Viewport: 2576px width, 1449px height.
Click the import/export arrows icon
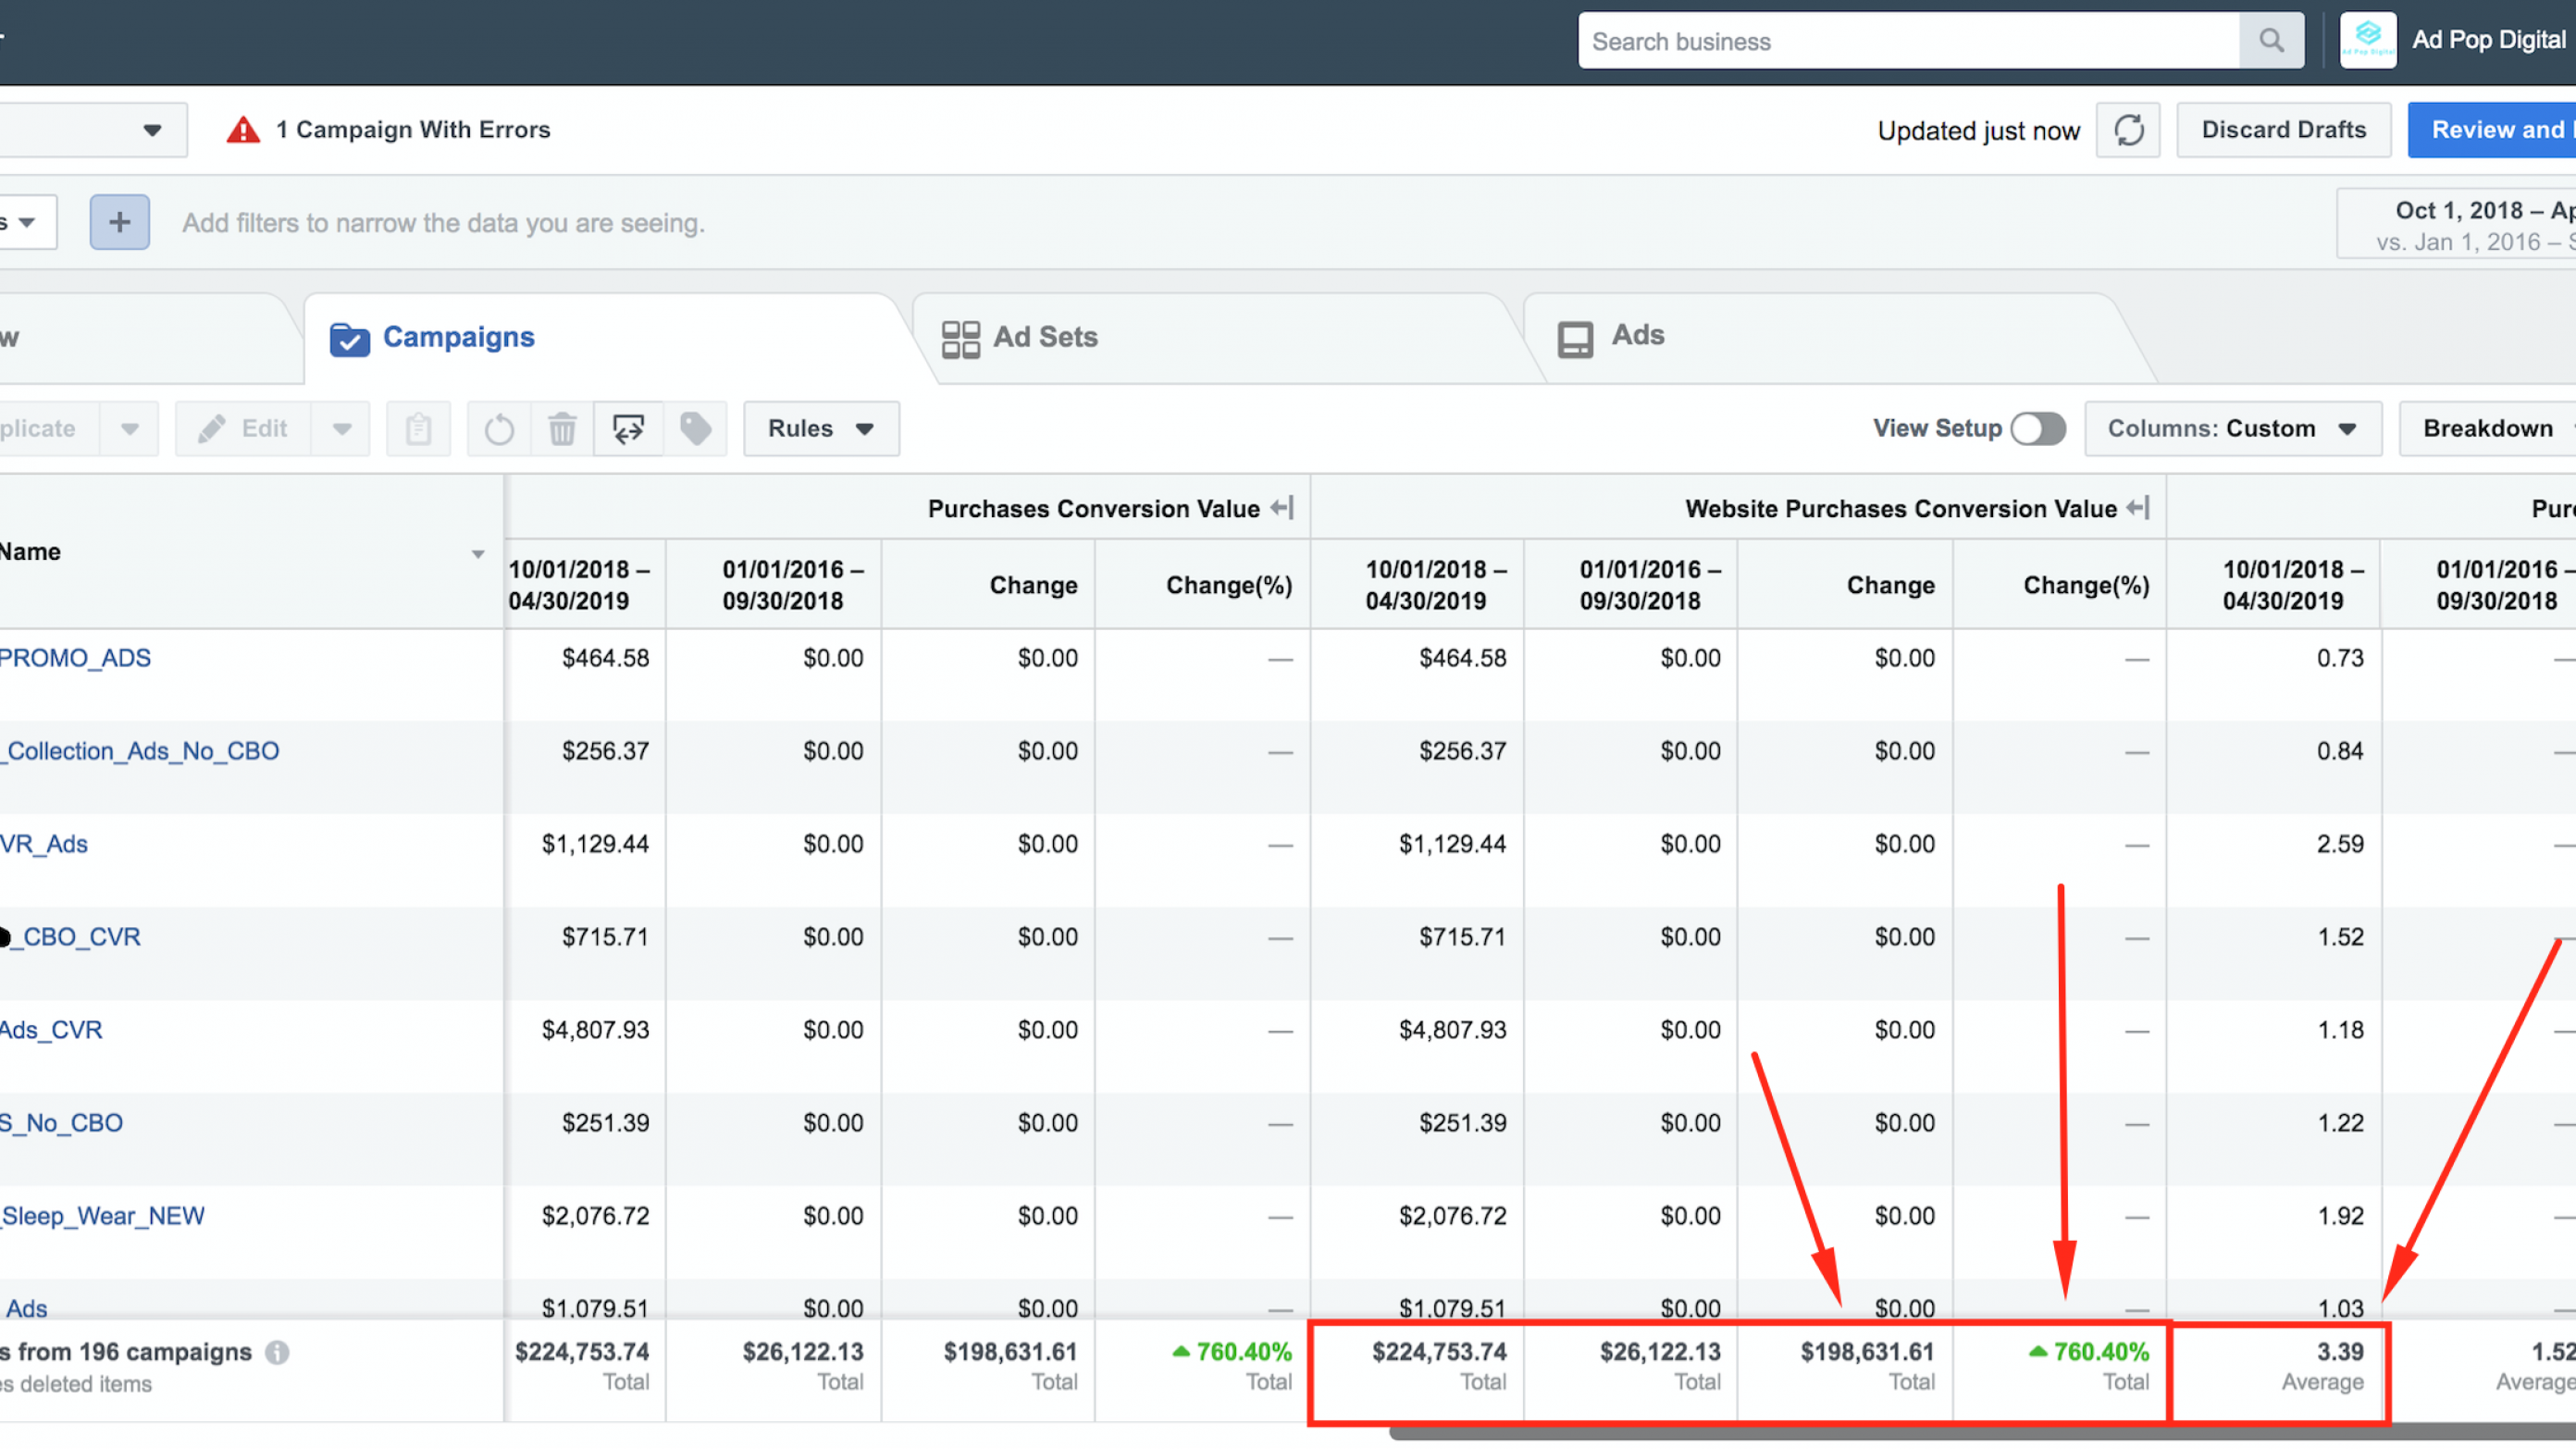click(x=628, y=429)
